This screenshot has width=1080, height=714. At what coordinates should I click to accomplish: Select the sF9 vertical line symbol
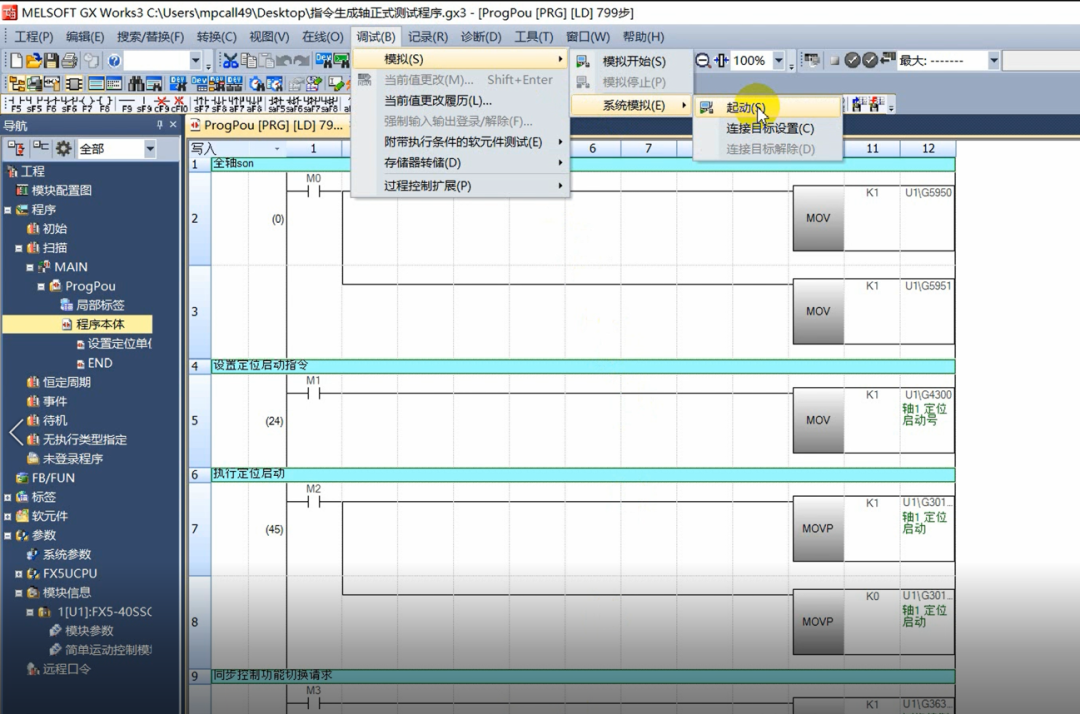[144, 105]
